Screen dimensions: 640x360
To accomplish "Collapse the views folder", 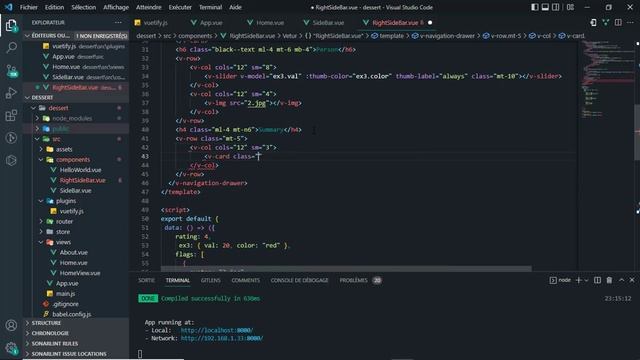I will pyautogui.click(x=76, y=242).
